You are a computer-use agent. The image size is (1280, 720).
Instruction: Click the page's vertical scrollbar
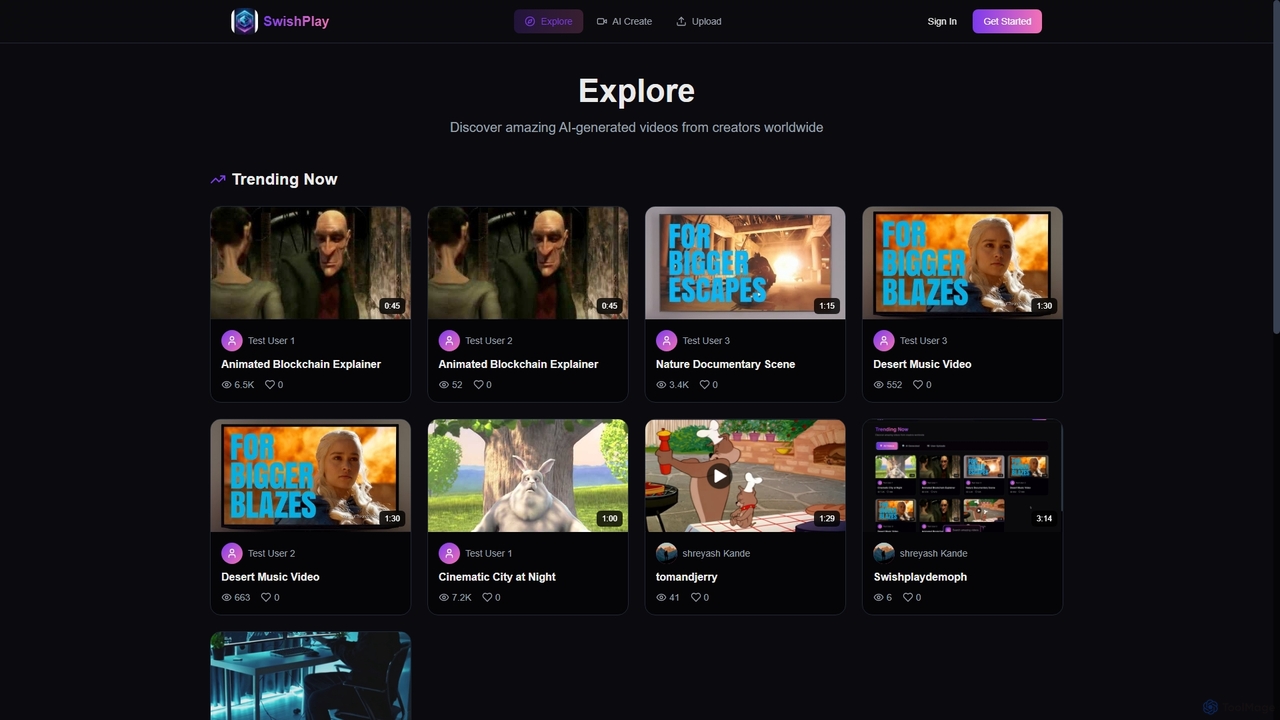pos(1275,165)
